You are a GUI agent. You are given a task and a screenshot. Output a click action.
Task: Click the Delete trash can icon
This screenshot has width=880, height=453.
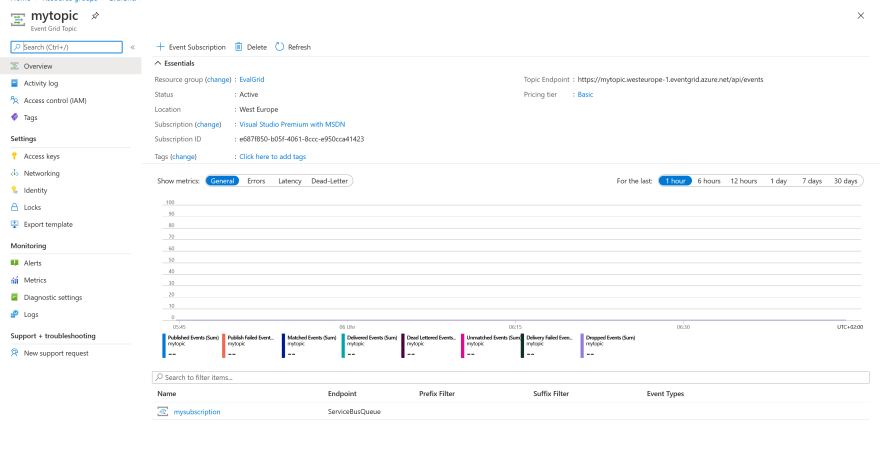pos(239,47)
